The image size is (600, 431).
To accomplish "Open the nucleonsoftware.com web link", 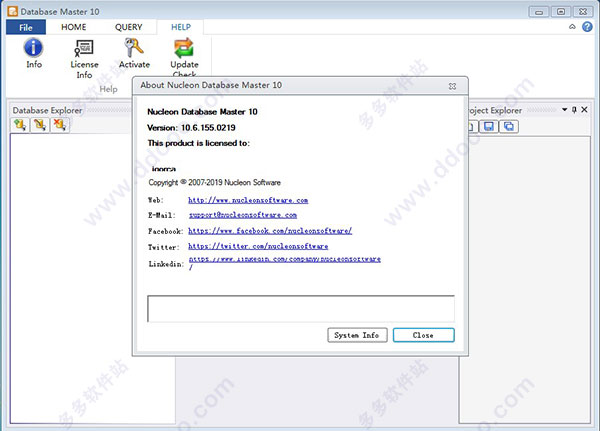I will [248, 200].
